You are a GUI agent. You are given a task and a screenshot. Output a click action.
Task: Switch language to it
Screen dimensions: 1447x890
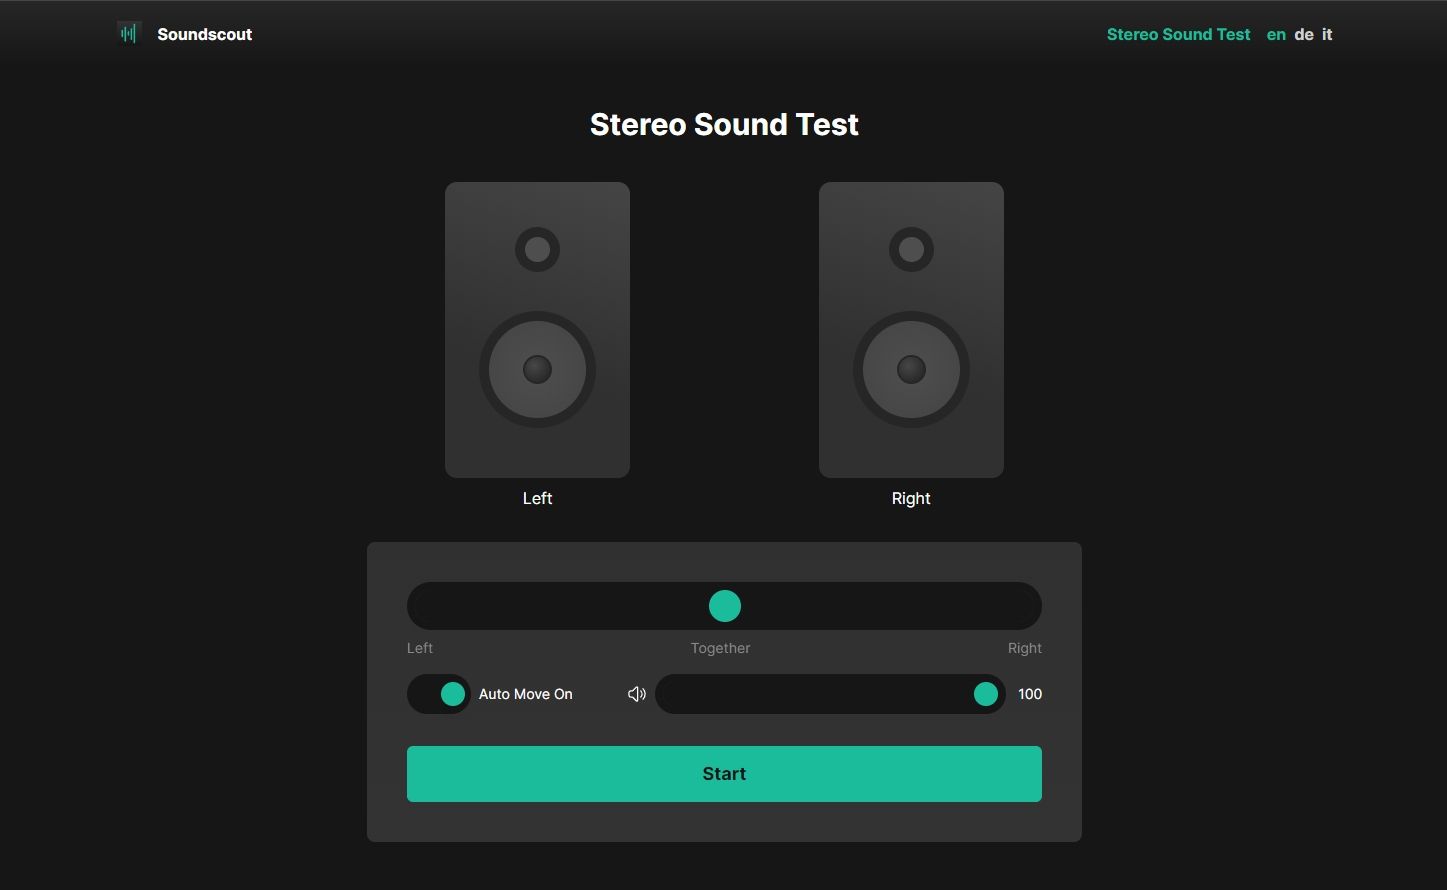coord(1326,34)
